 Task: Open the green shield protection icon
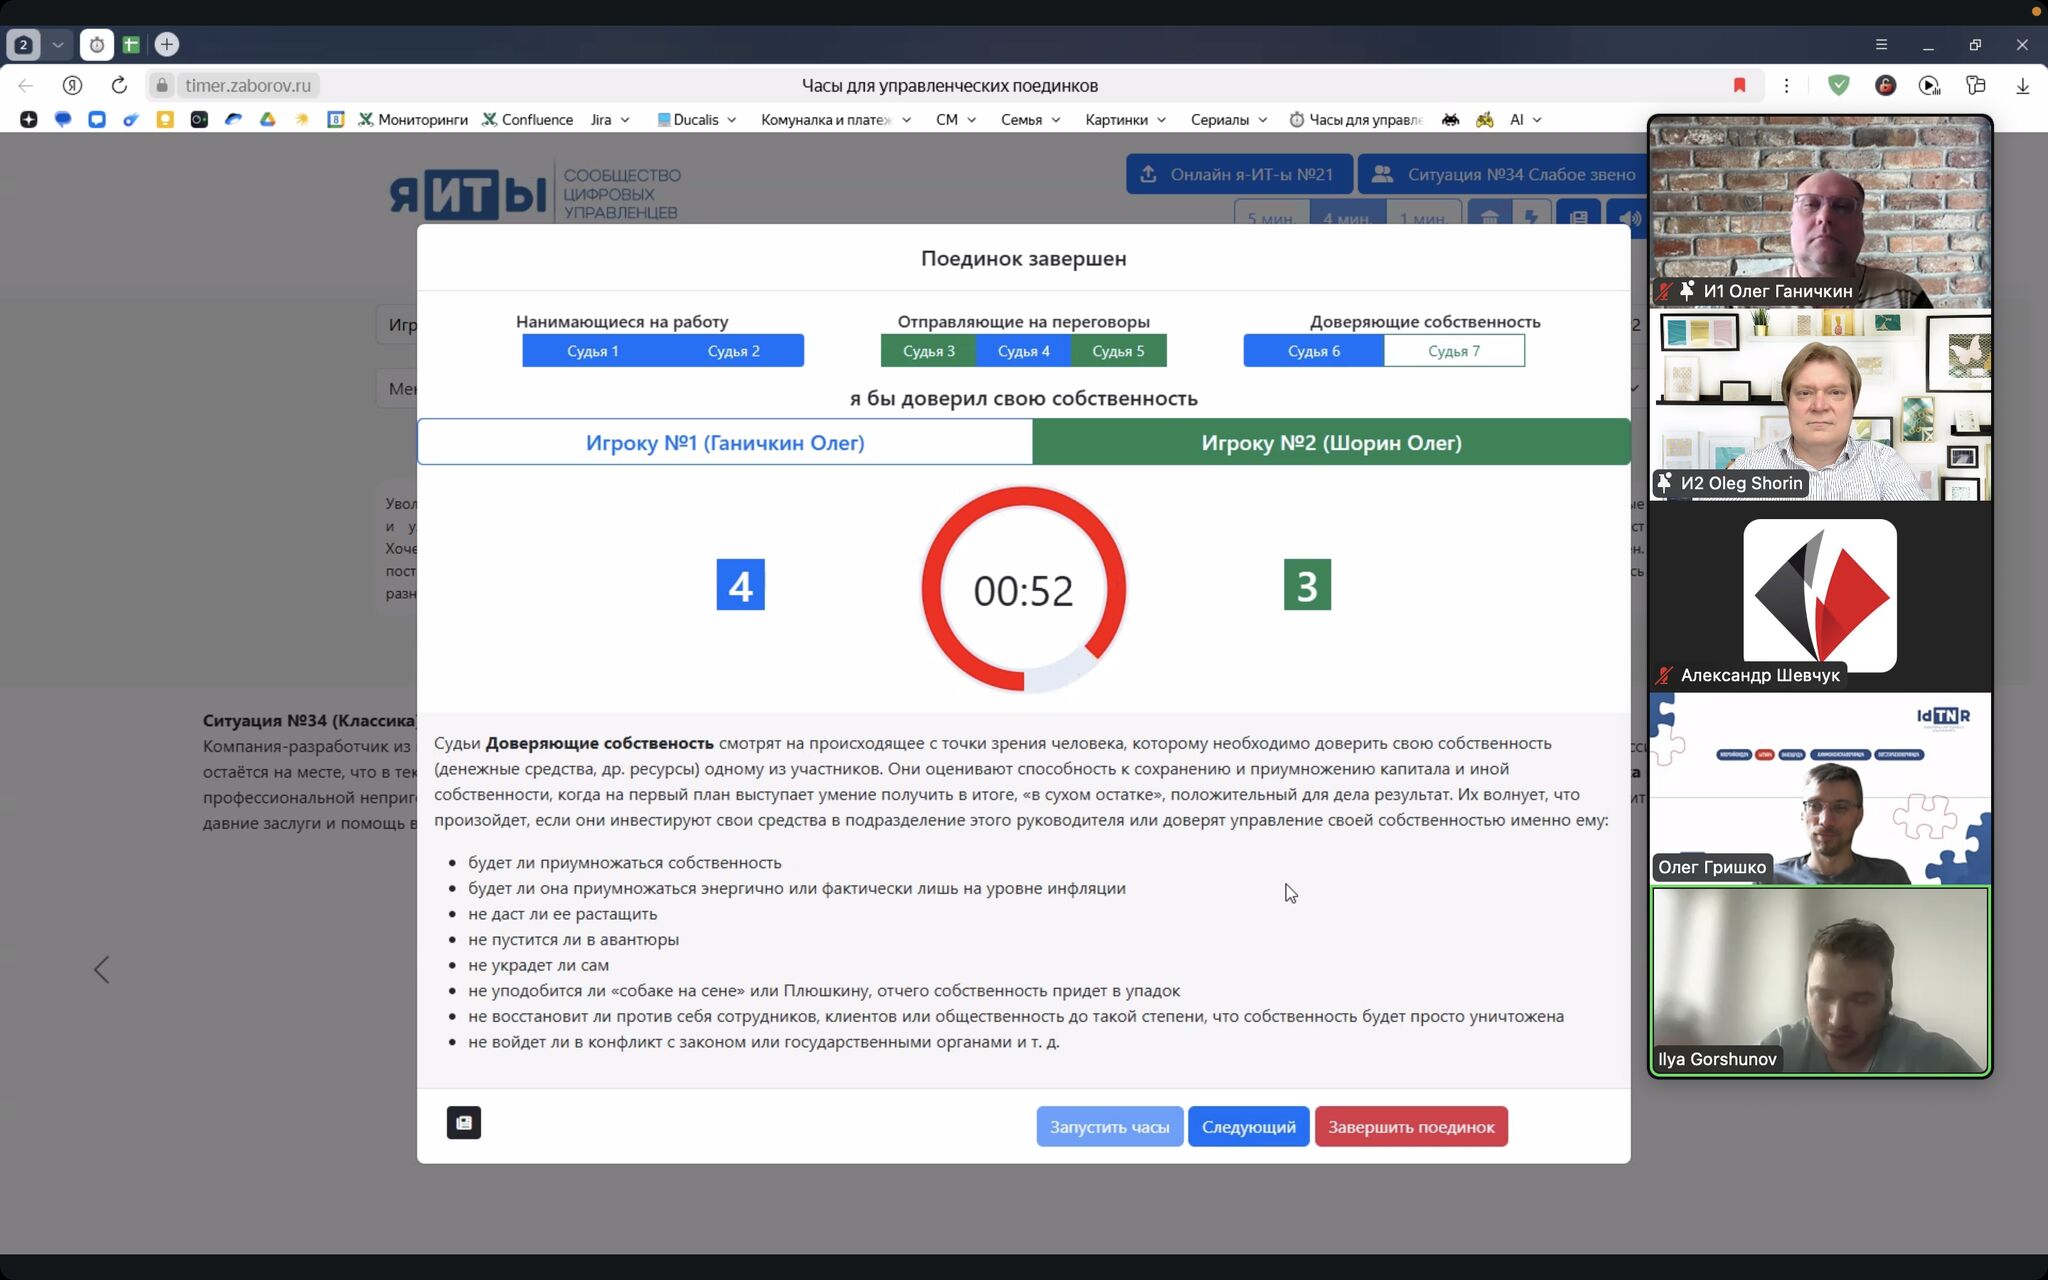[1838, 85]
